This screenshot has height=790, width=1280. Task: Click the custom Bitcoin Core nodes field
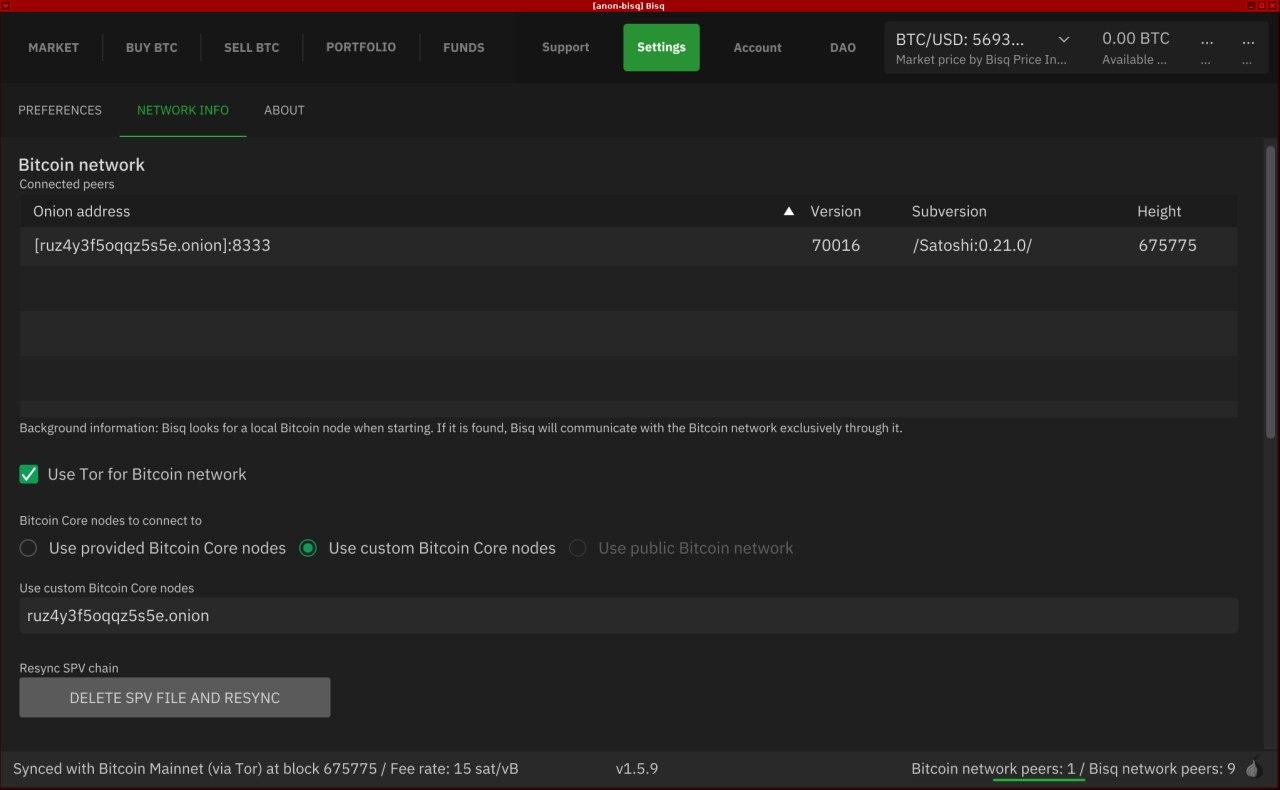[628, 616]
